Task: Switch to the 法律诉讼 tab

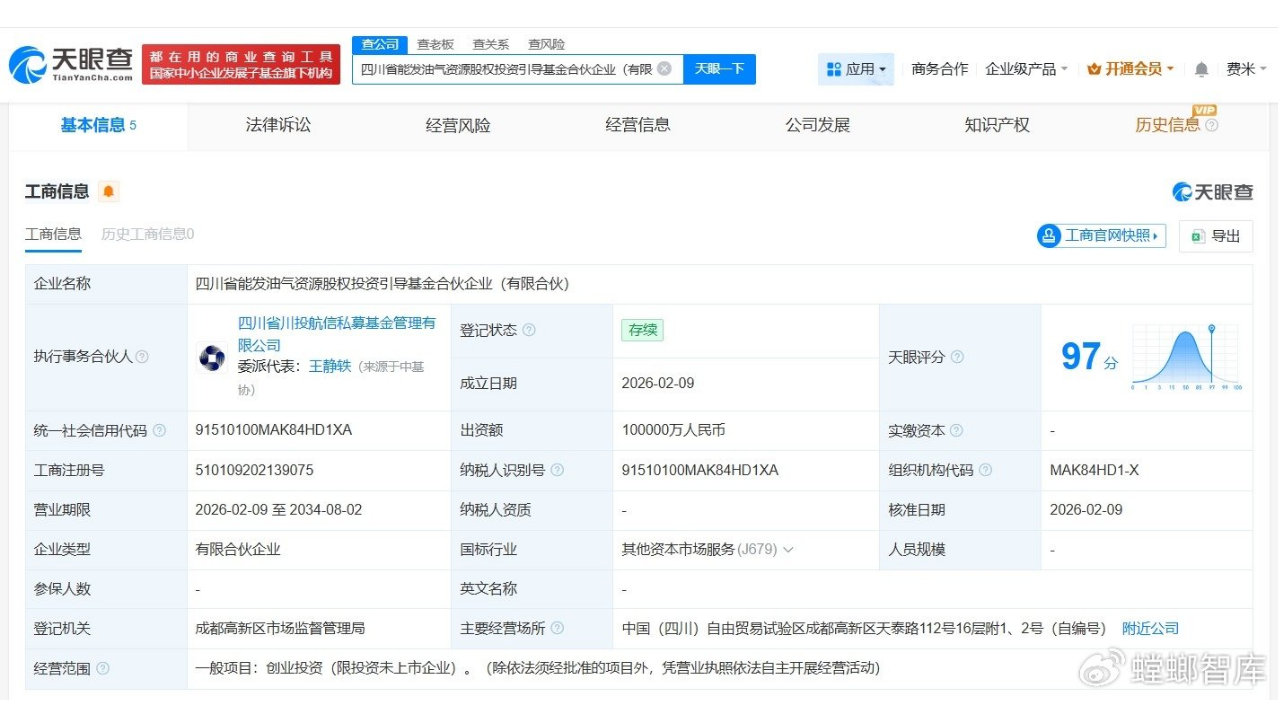Action: click(x=277, y=126)
